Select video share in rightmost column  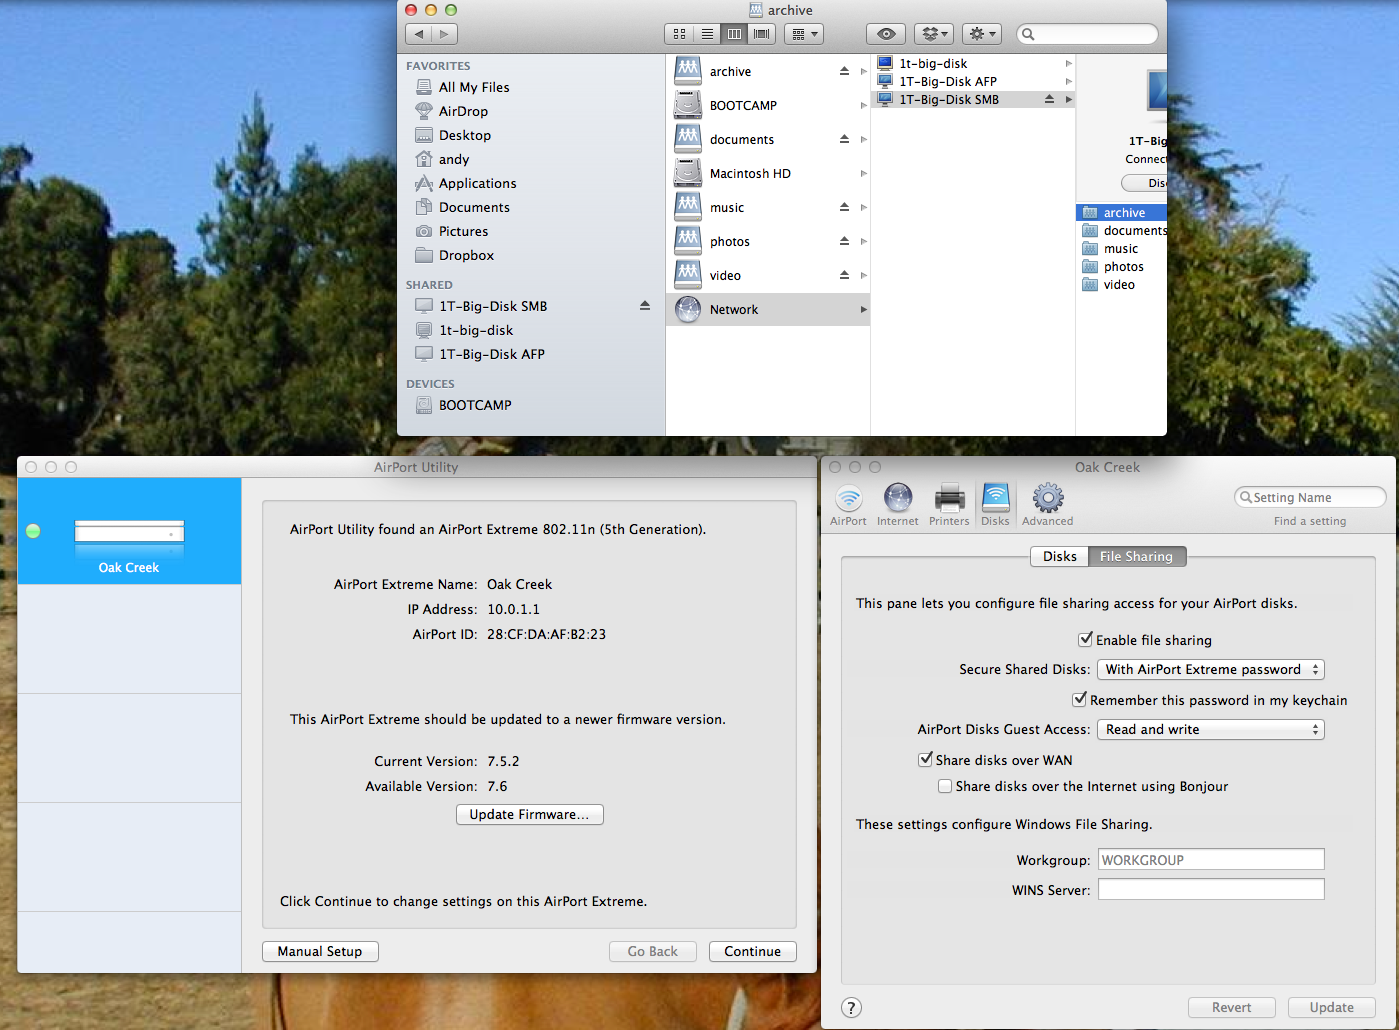(x=1122, y=284)
